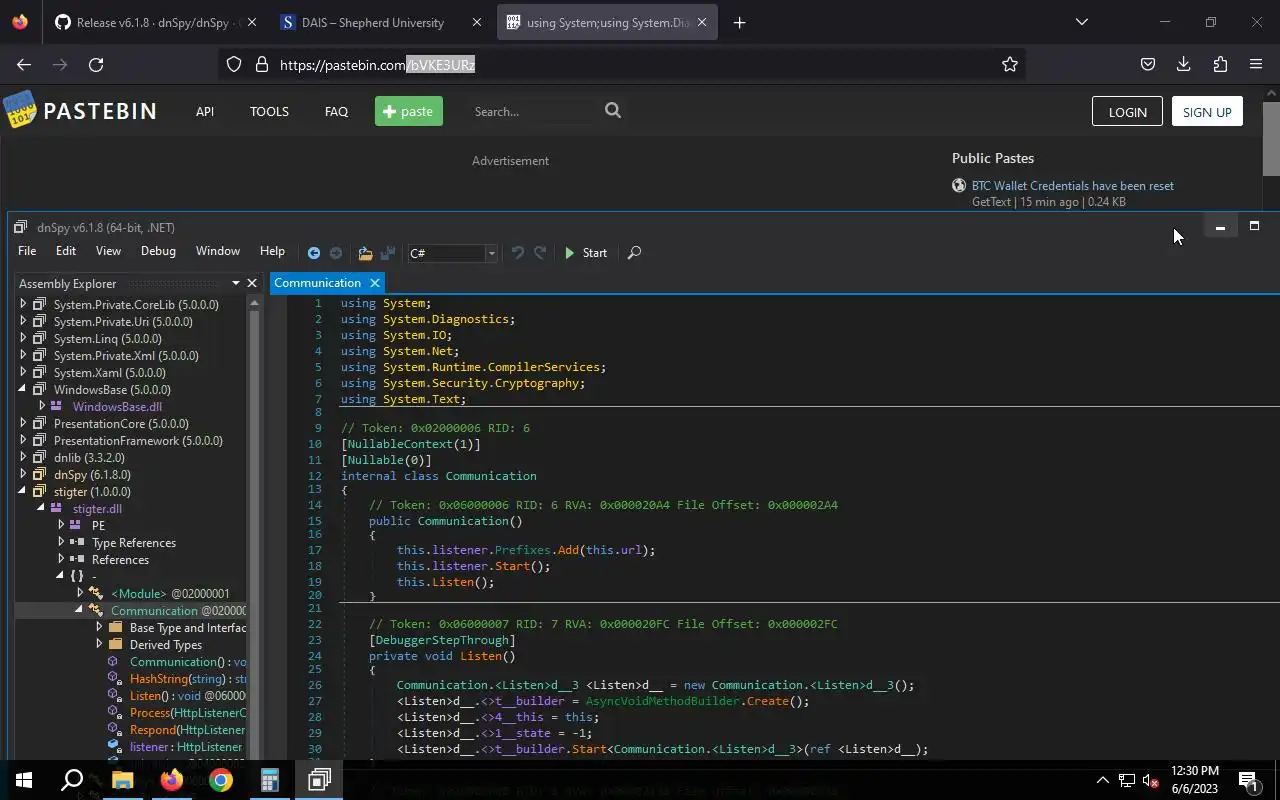The image size is (1280, 800).
Task: Click the open file folder icon in dnSpy
Action: (x=365, y=253)
